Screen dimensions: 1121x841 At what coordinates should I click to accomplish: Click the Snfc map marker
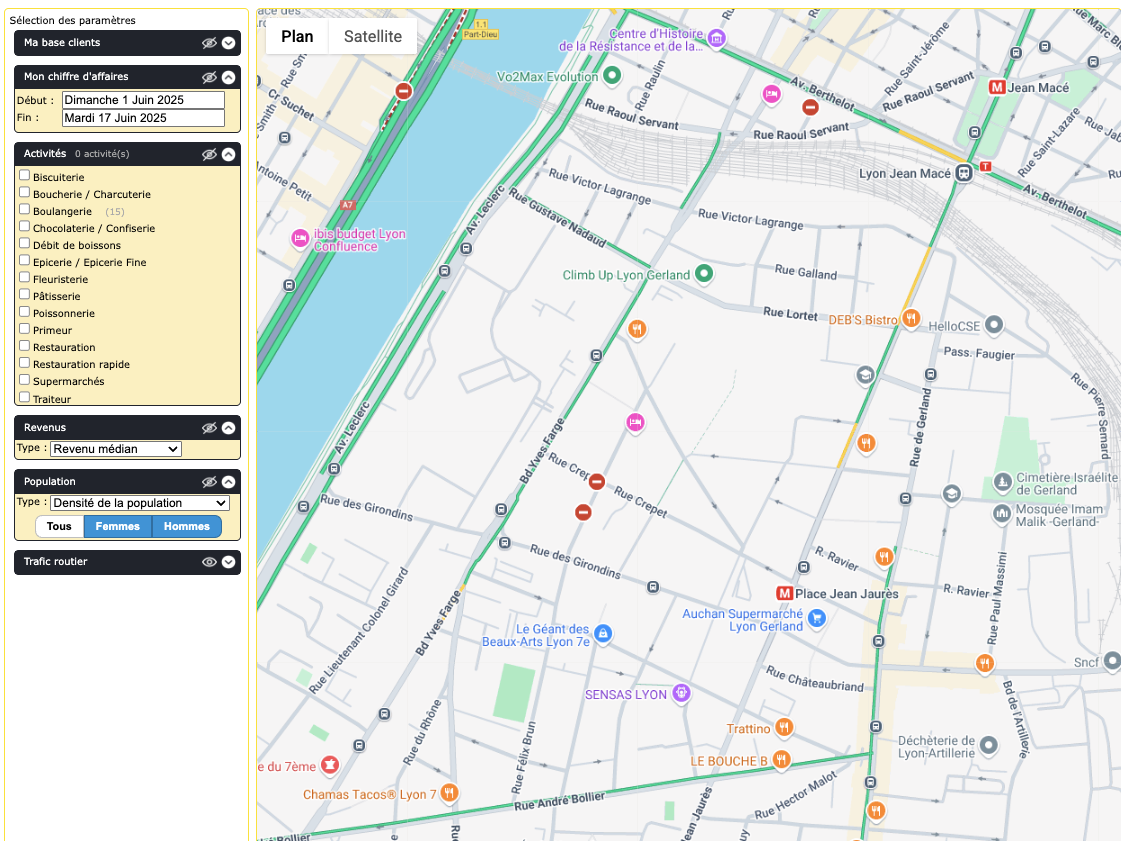tap(1112, 661)
